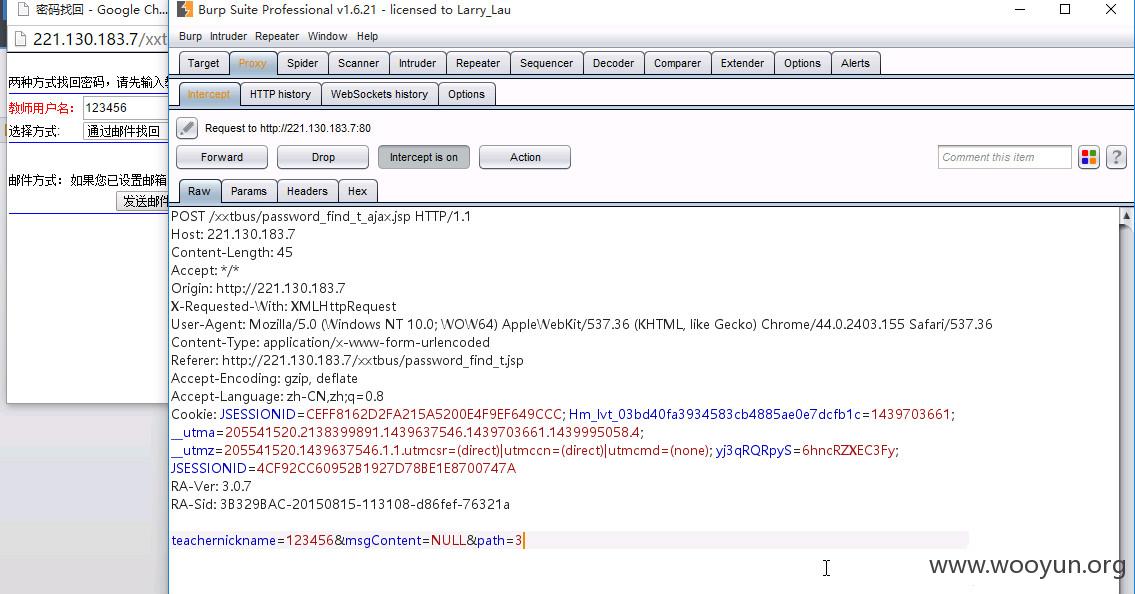This screenshot has height=594, width=1135.
Task: Click the teacher username field in Chrome
Action: point(125,108)
